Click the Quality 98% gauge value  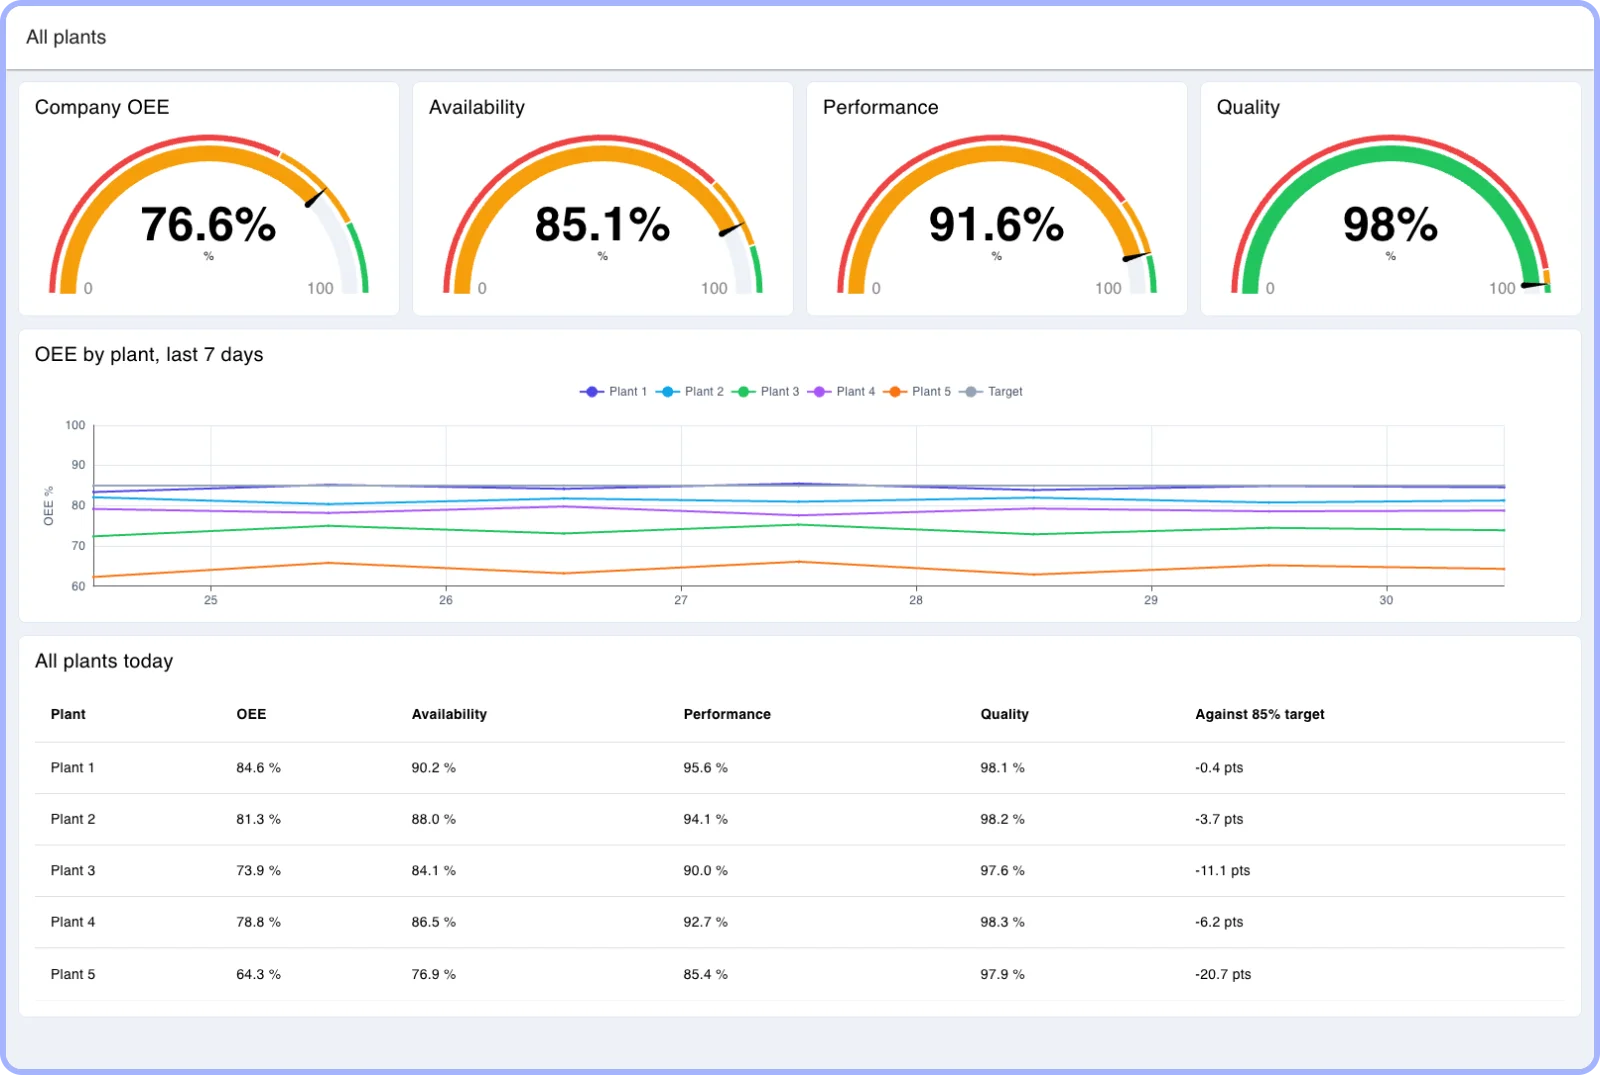click(x=1390, y=224)
